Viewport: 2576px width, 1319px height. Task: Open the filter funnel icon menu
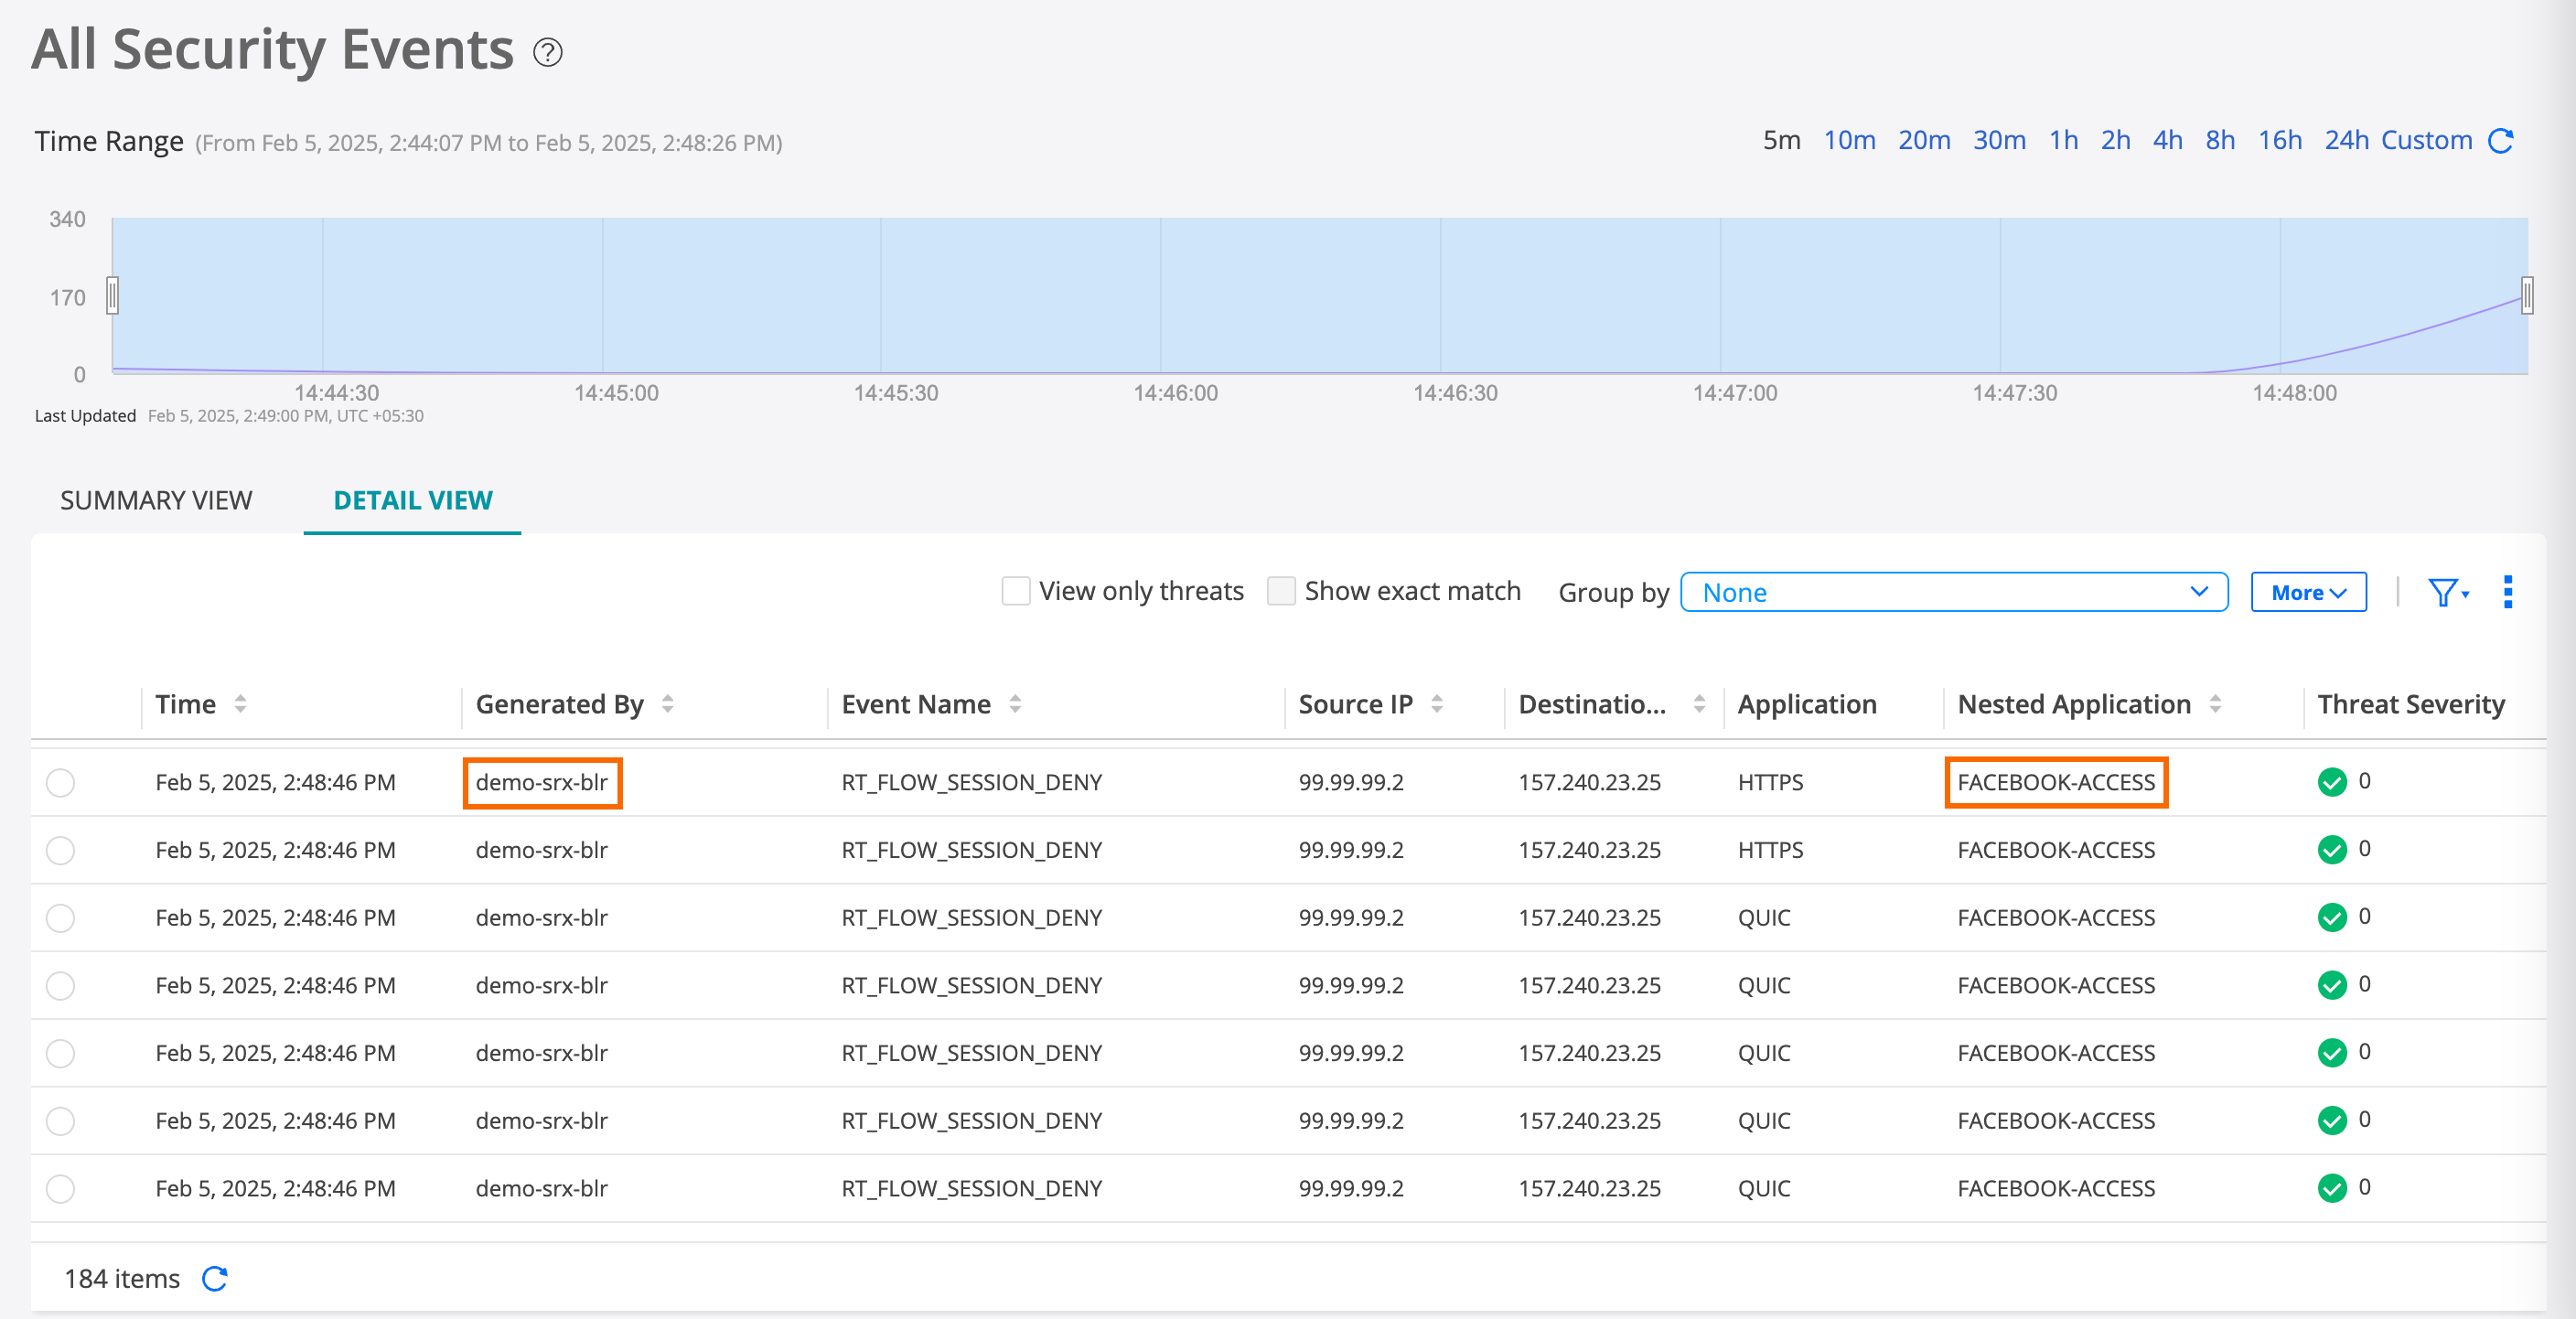tap(2444, 592)
